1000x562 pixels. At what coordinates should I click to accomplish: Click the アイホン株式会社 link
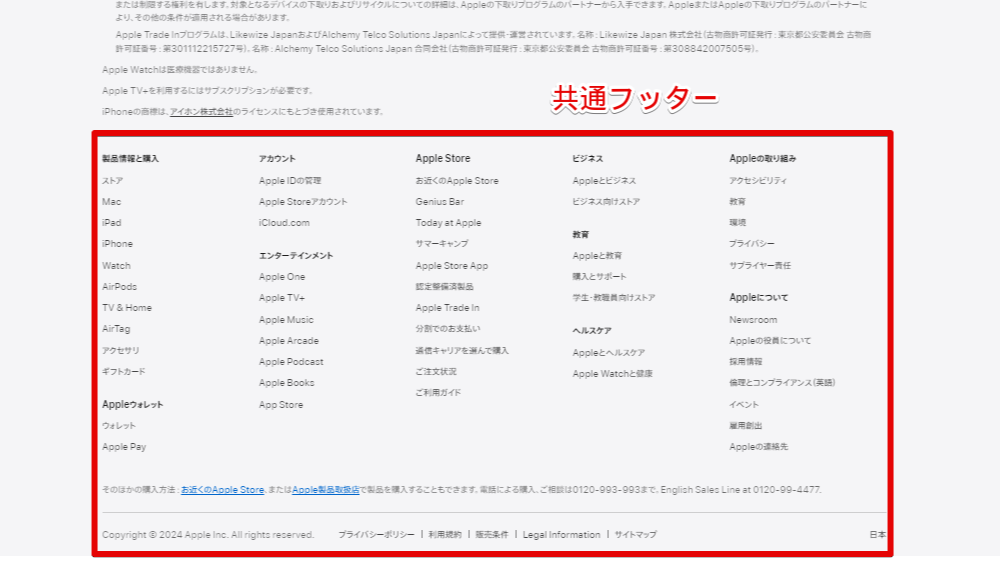pos(202,112)
